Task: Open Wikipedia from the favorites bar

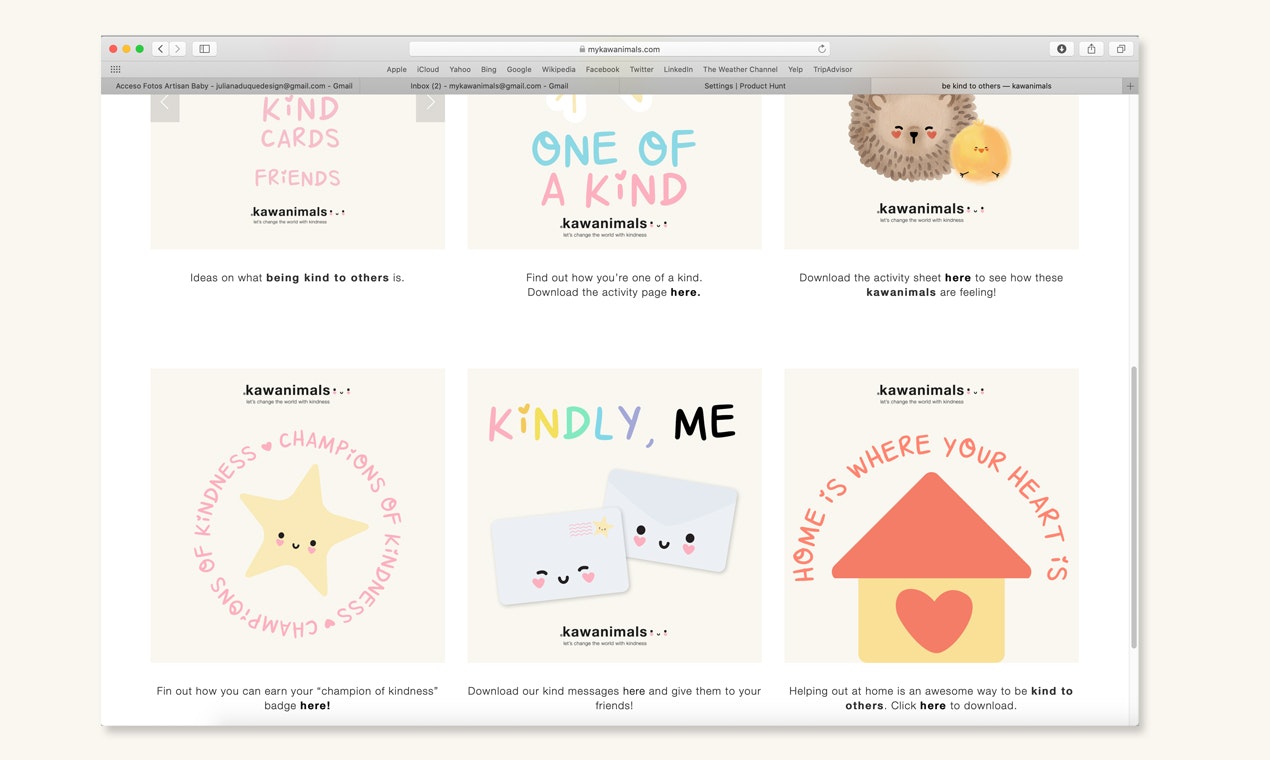Action: (x=558, y=69)
